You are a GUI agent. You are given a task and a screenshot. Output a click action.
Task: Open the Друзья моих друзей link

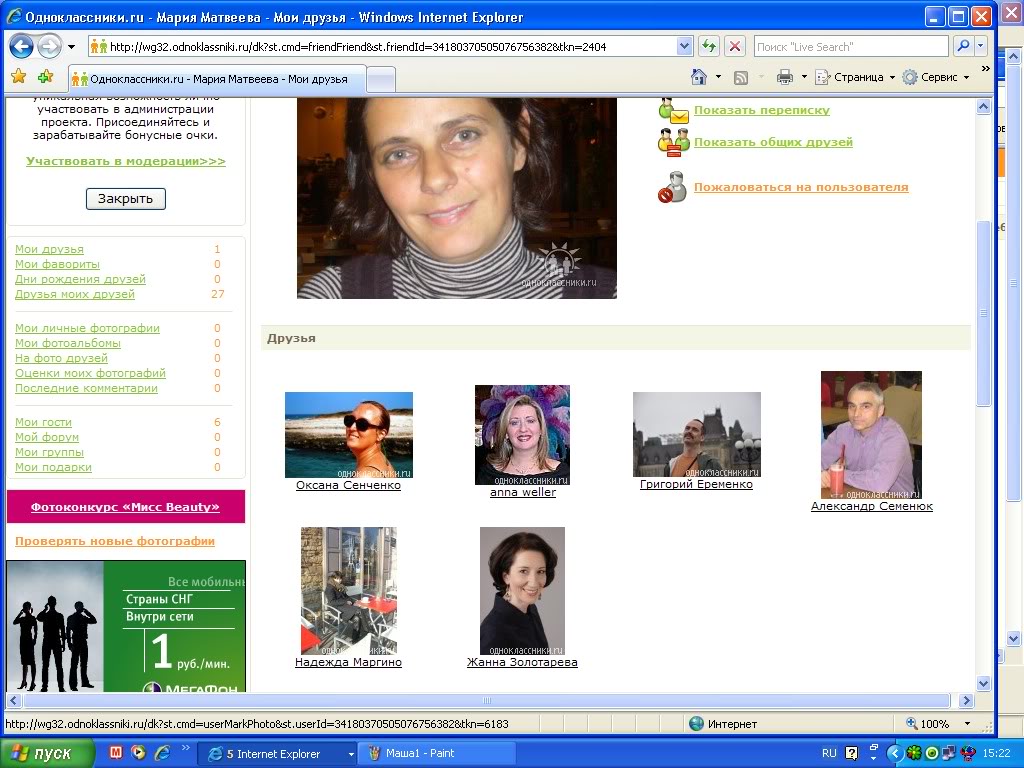pos(75,294)
